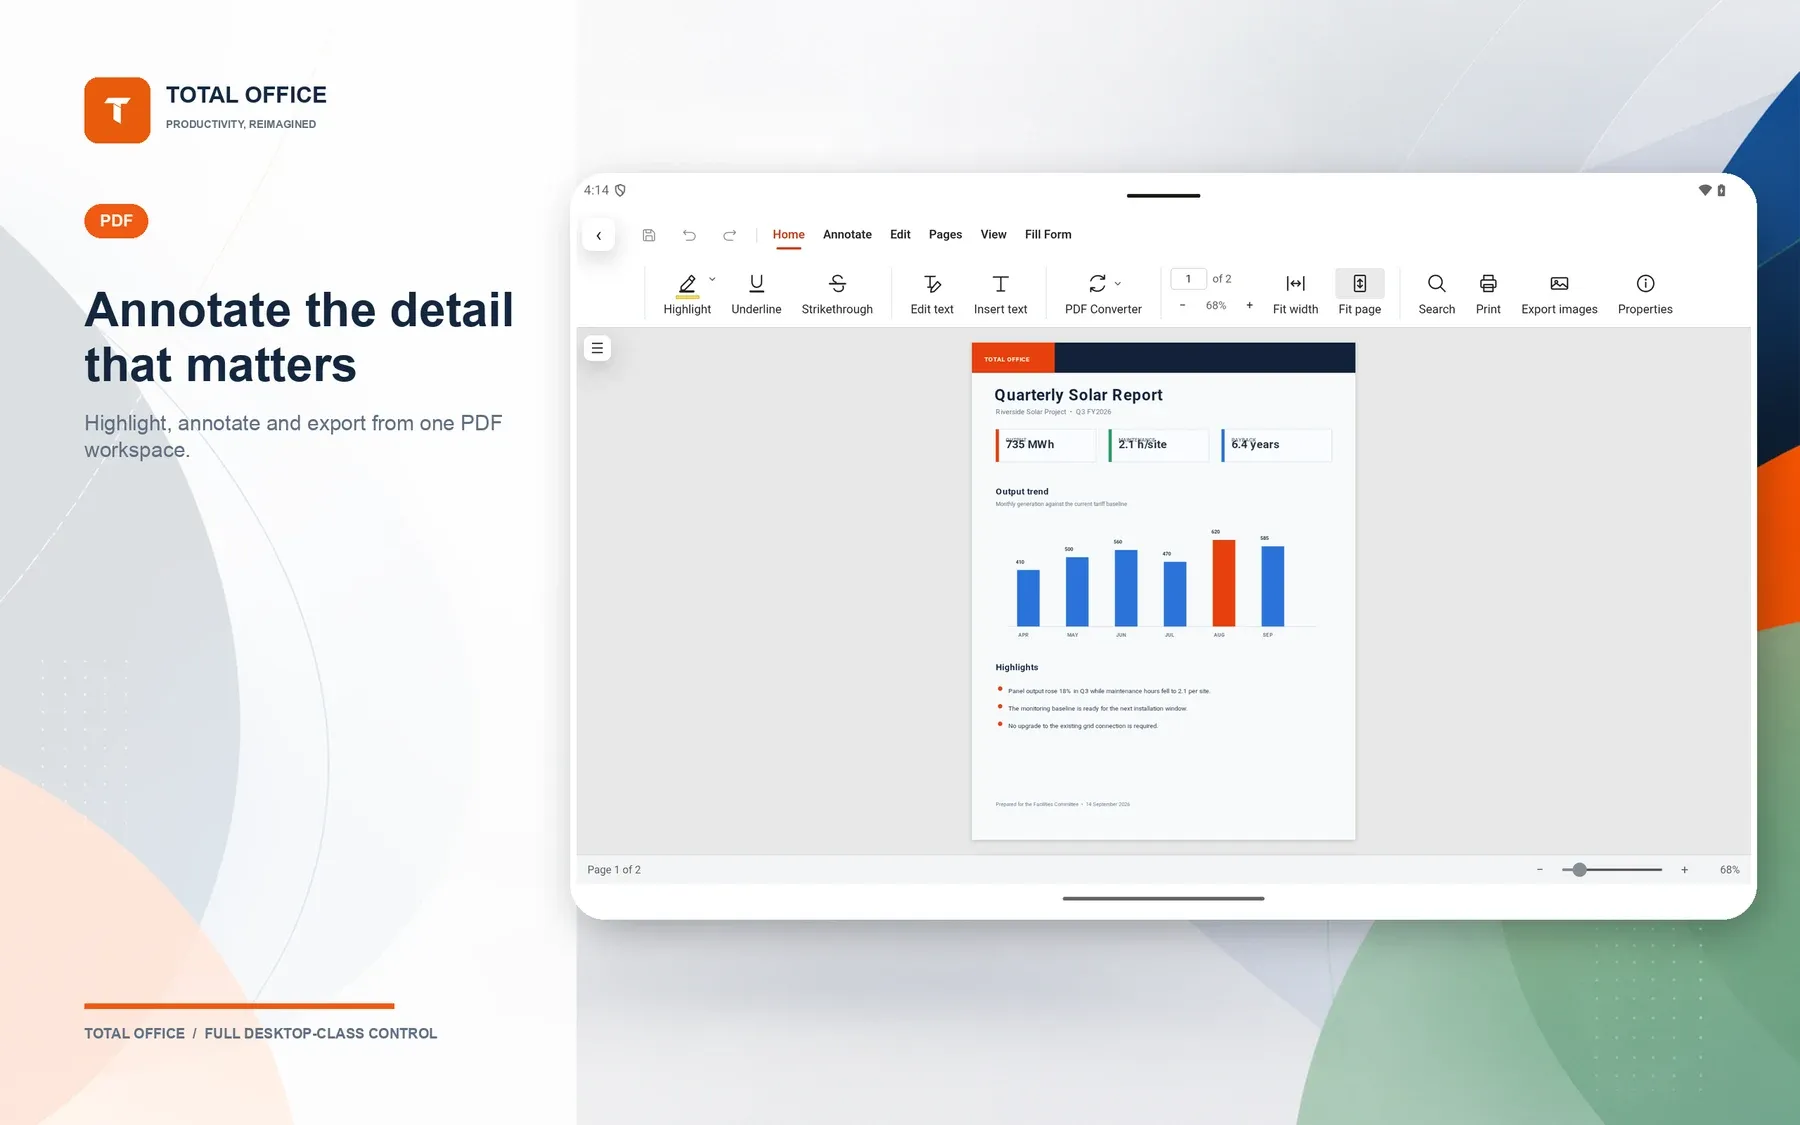Undo the last action
The width and height of the screenshot is (1800, 1125).
click(689, 235)
